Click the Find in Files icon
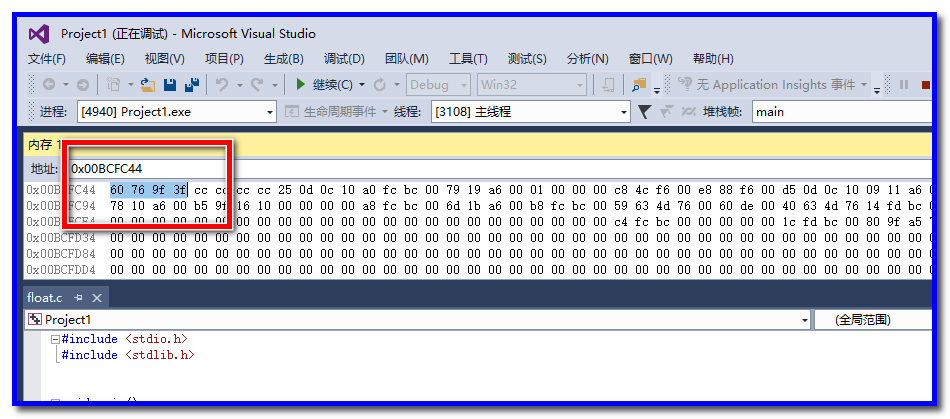This screenshot has height=419, width=950. click(x=639, y=85)
